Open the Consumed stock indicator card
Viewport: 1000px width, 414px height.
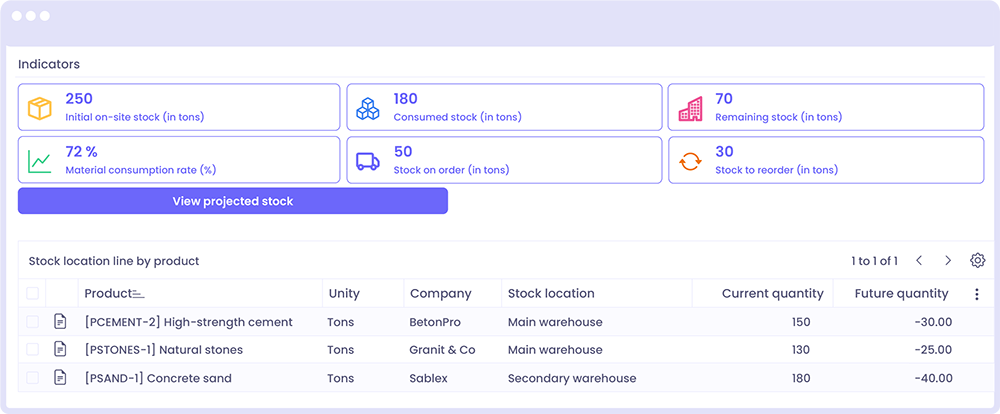tap(504, 107)
